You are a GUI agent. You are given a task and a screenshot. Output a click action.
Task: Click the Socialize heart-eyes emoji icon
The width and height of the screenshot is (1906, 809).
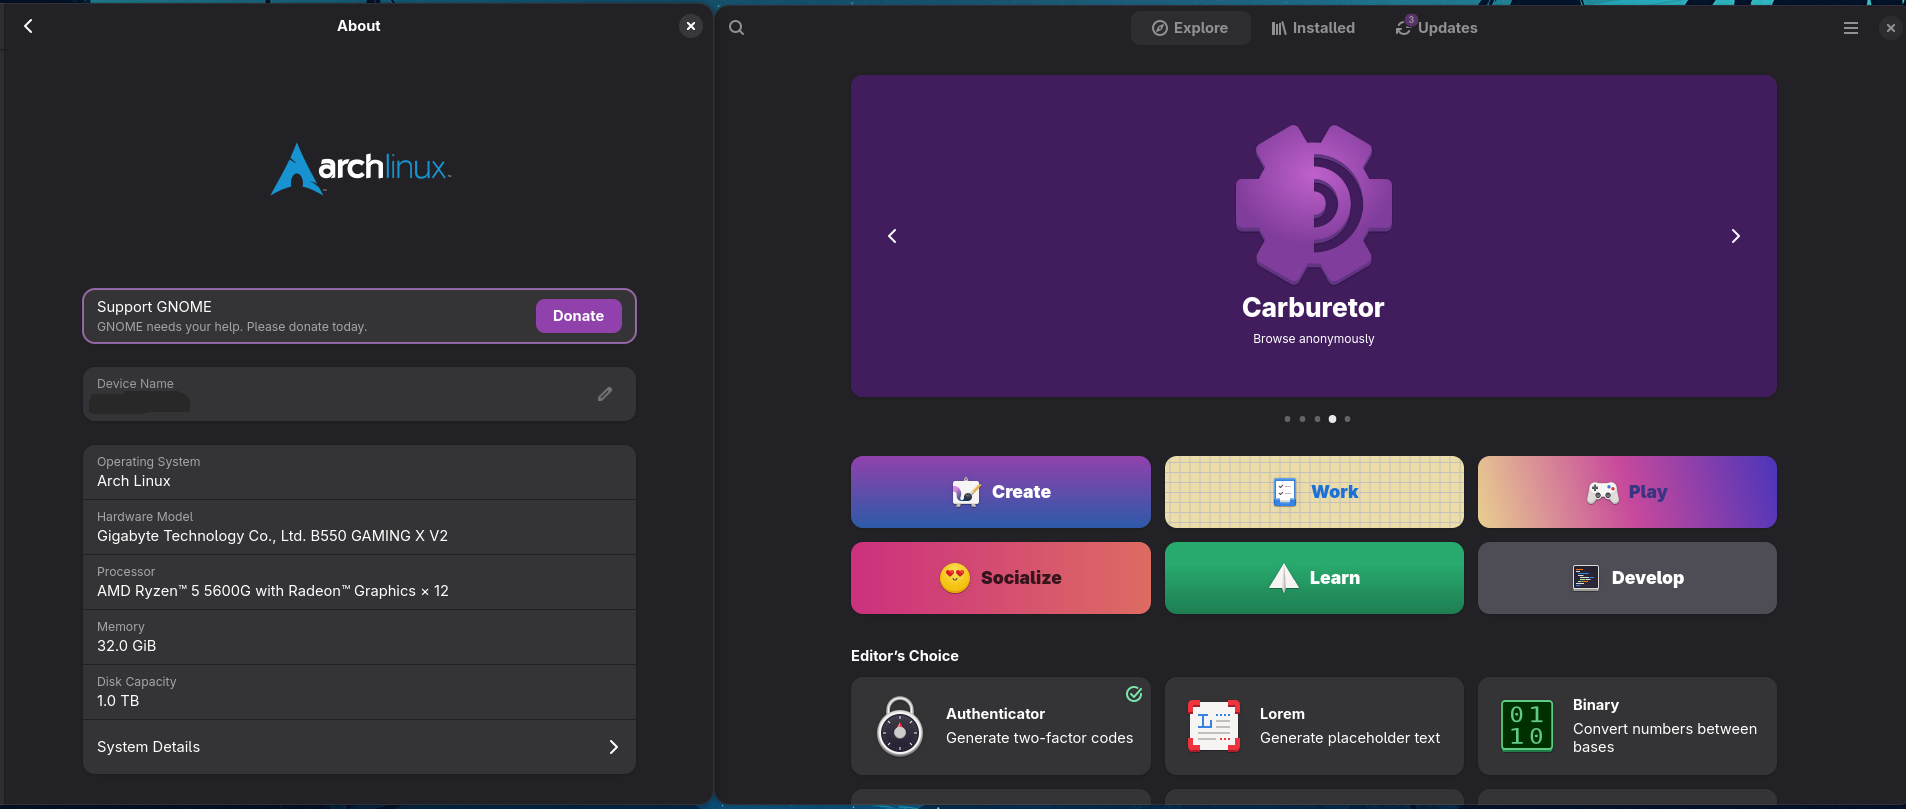point(955,578)
